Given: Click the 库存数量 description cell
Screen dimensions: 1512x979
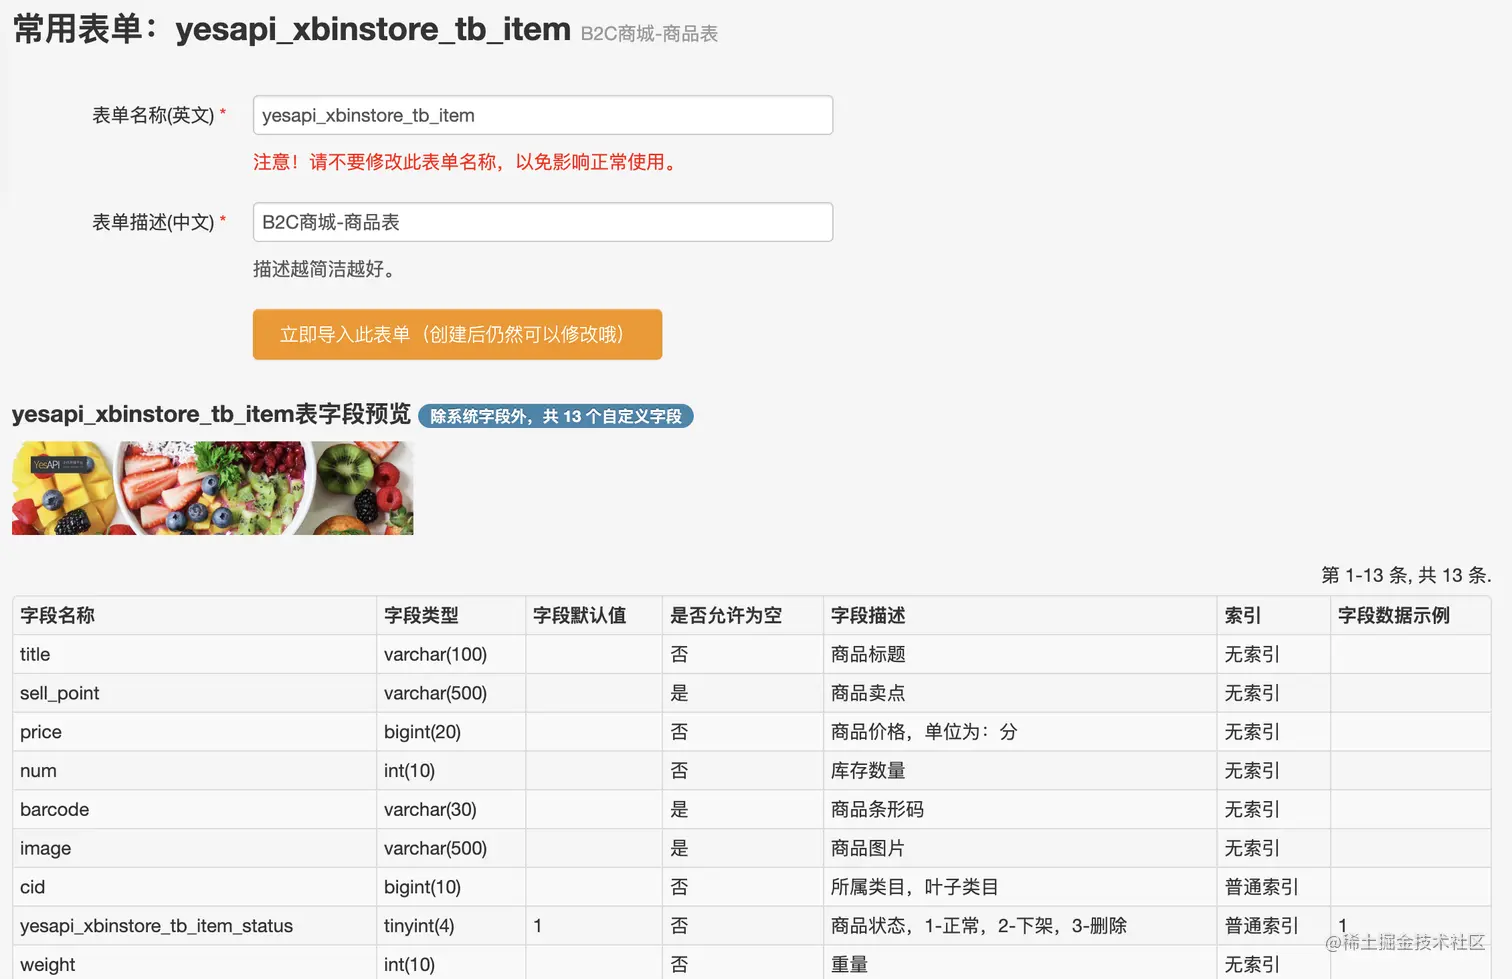Looking at the screenshot, I should pos(1021,771).
